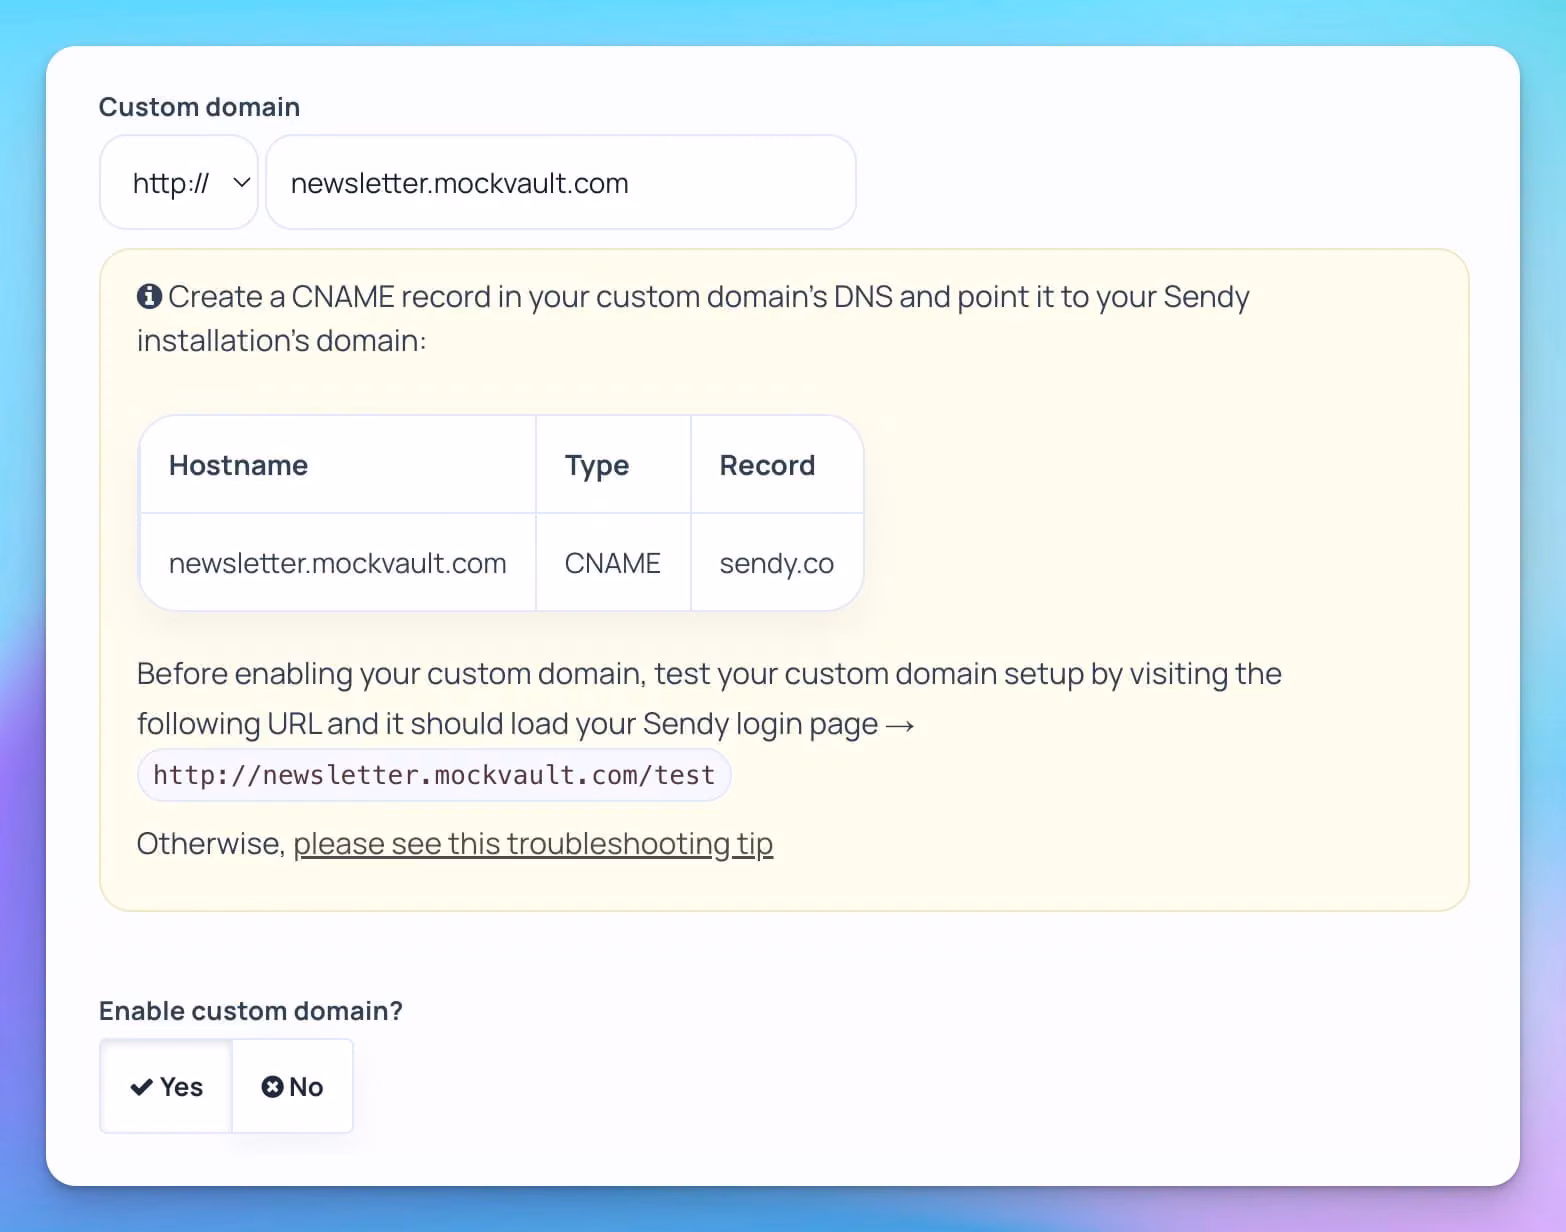This screenshot has width=1566, height=1232.
Task: Click the Record column header
Action: (x=777, y=465)
